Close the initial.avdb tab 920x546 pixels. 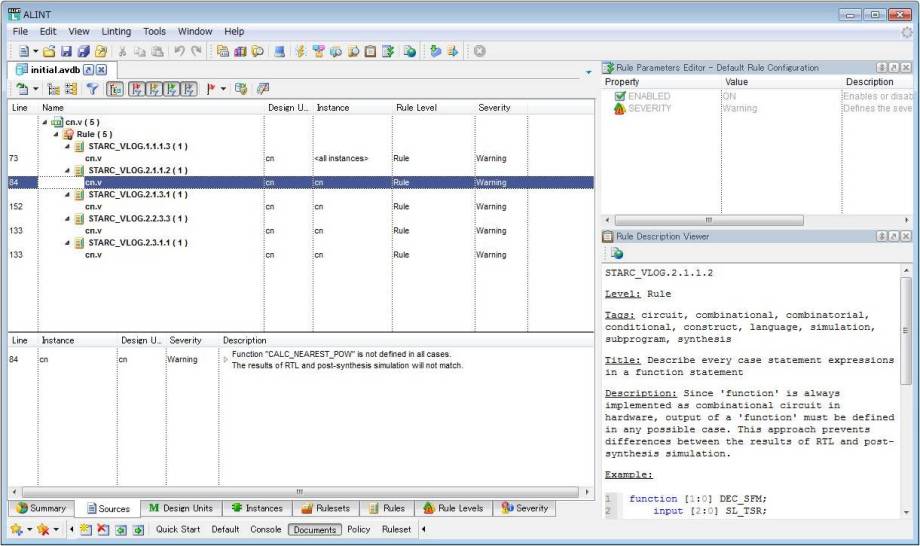[102, 70]
